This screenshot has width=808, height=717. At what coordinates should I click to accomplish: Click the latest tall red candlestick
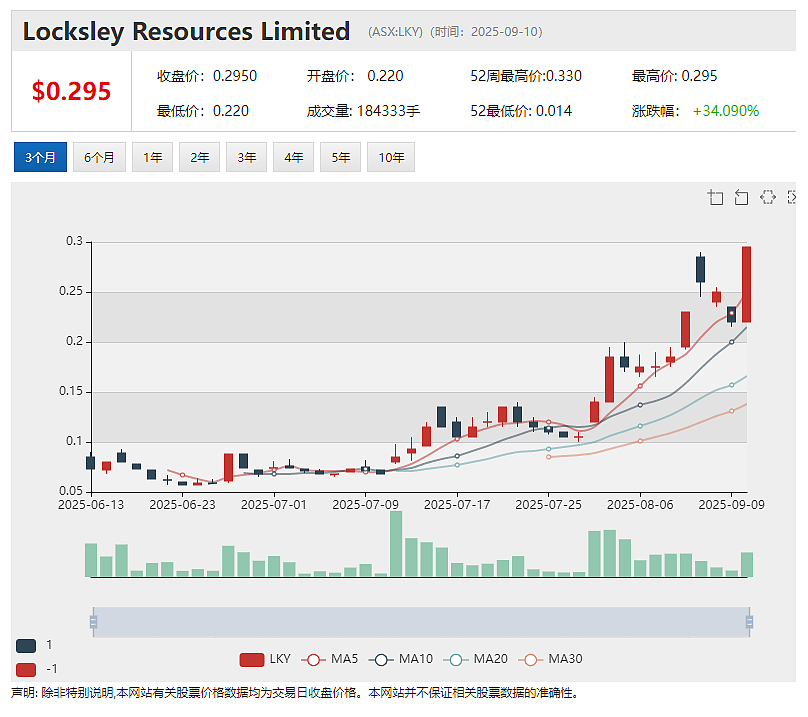746,285
